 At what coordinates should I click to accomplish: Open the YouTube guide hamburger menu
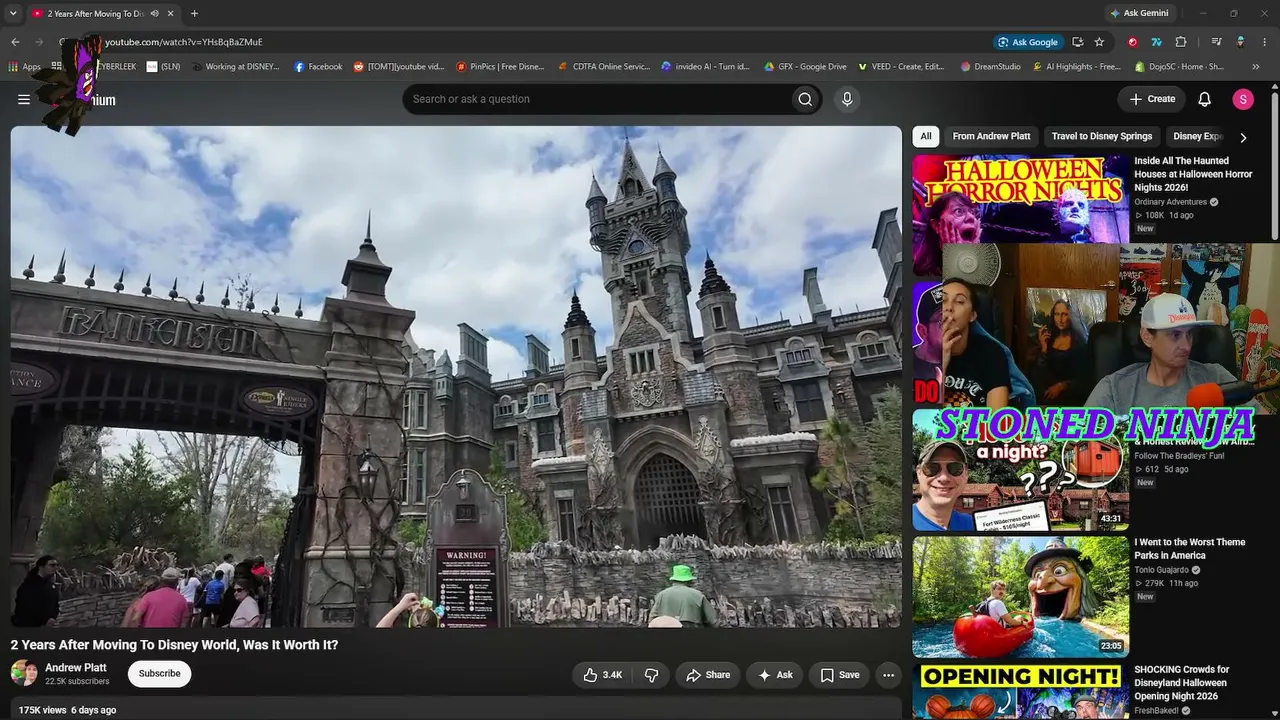pyautogui.click(x=24, y=99)
